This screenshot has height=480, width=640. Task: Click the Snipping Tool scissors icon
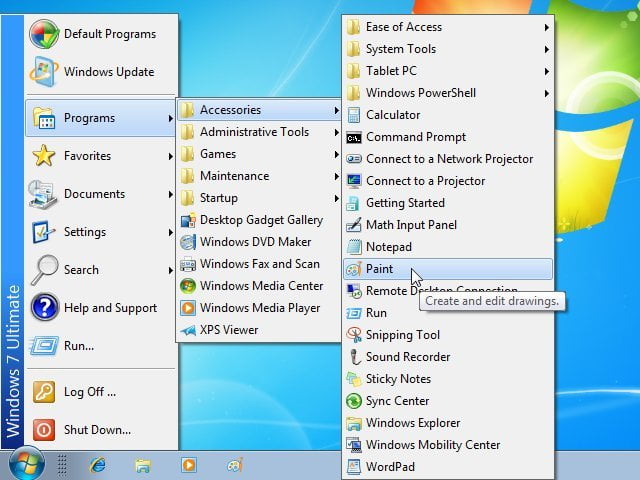pyautogui.click(x=354, y=335)
